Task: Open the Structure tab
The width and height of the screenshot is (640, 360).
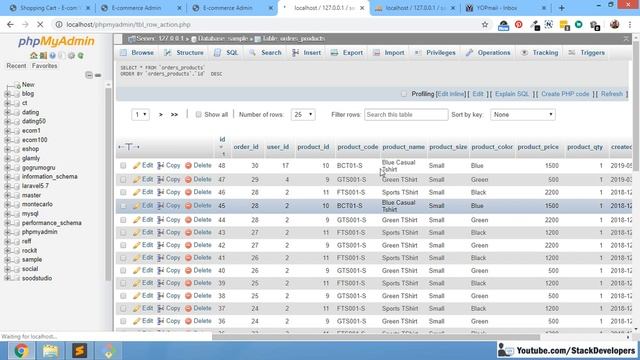Action: 184,53
